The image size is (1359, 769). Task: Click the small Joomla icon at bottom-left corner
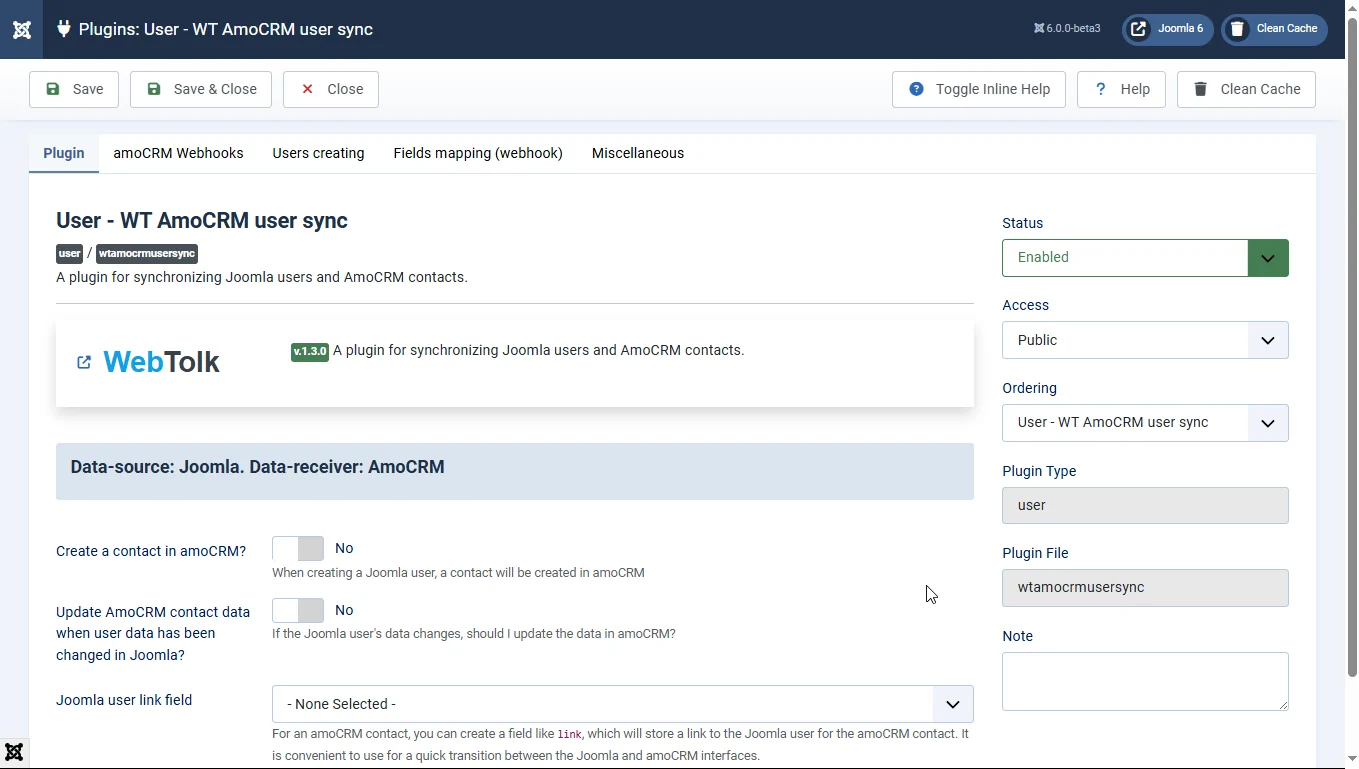(x=14, y=752)
